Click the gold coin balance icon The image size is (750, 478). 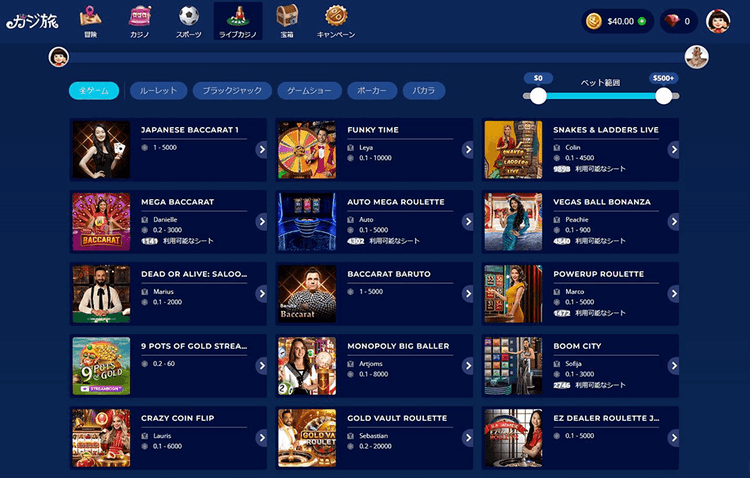[594, 22]
